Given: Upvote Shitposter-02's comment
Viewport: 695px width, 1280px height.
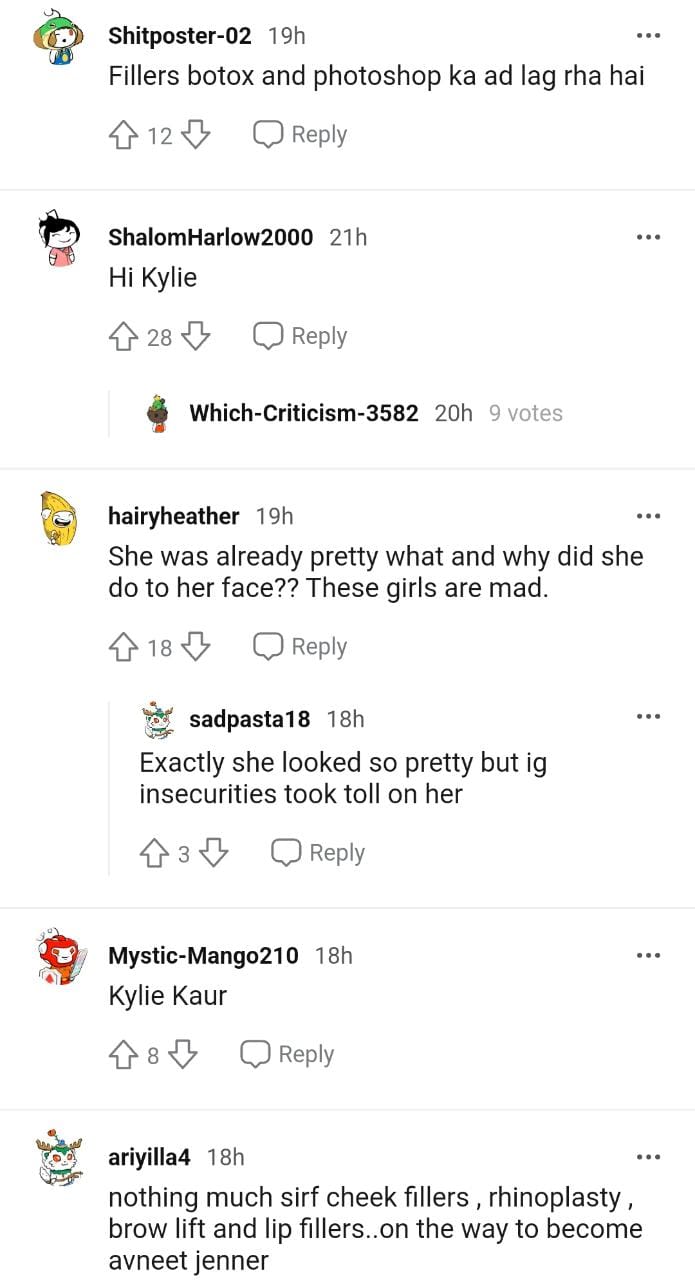Looking at the screenshot, I should coord(123,135).
